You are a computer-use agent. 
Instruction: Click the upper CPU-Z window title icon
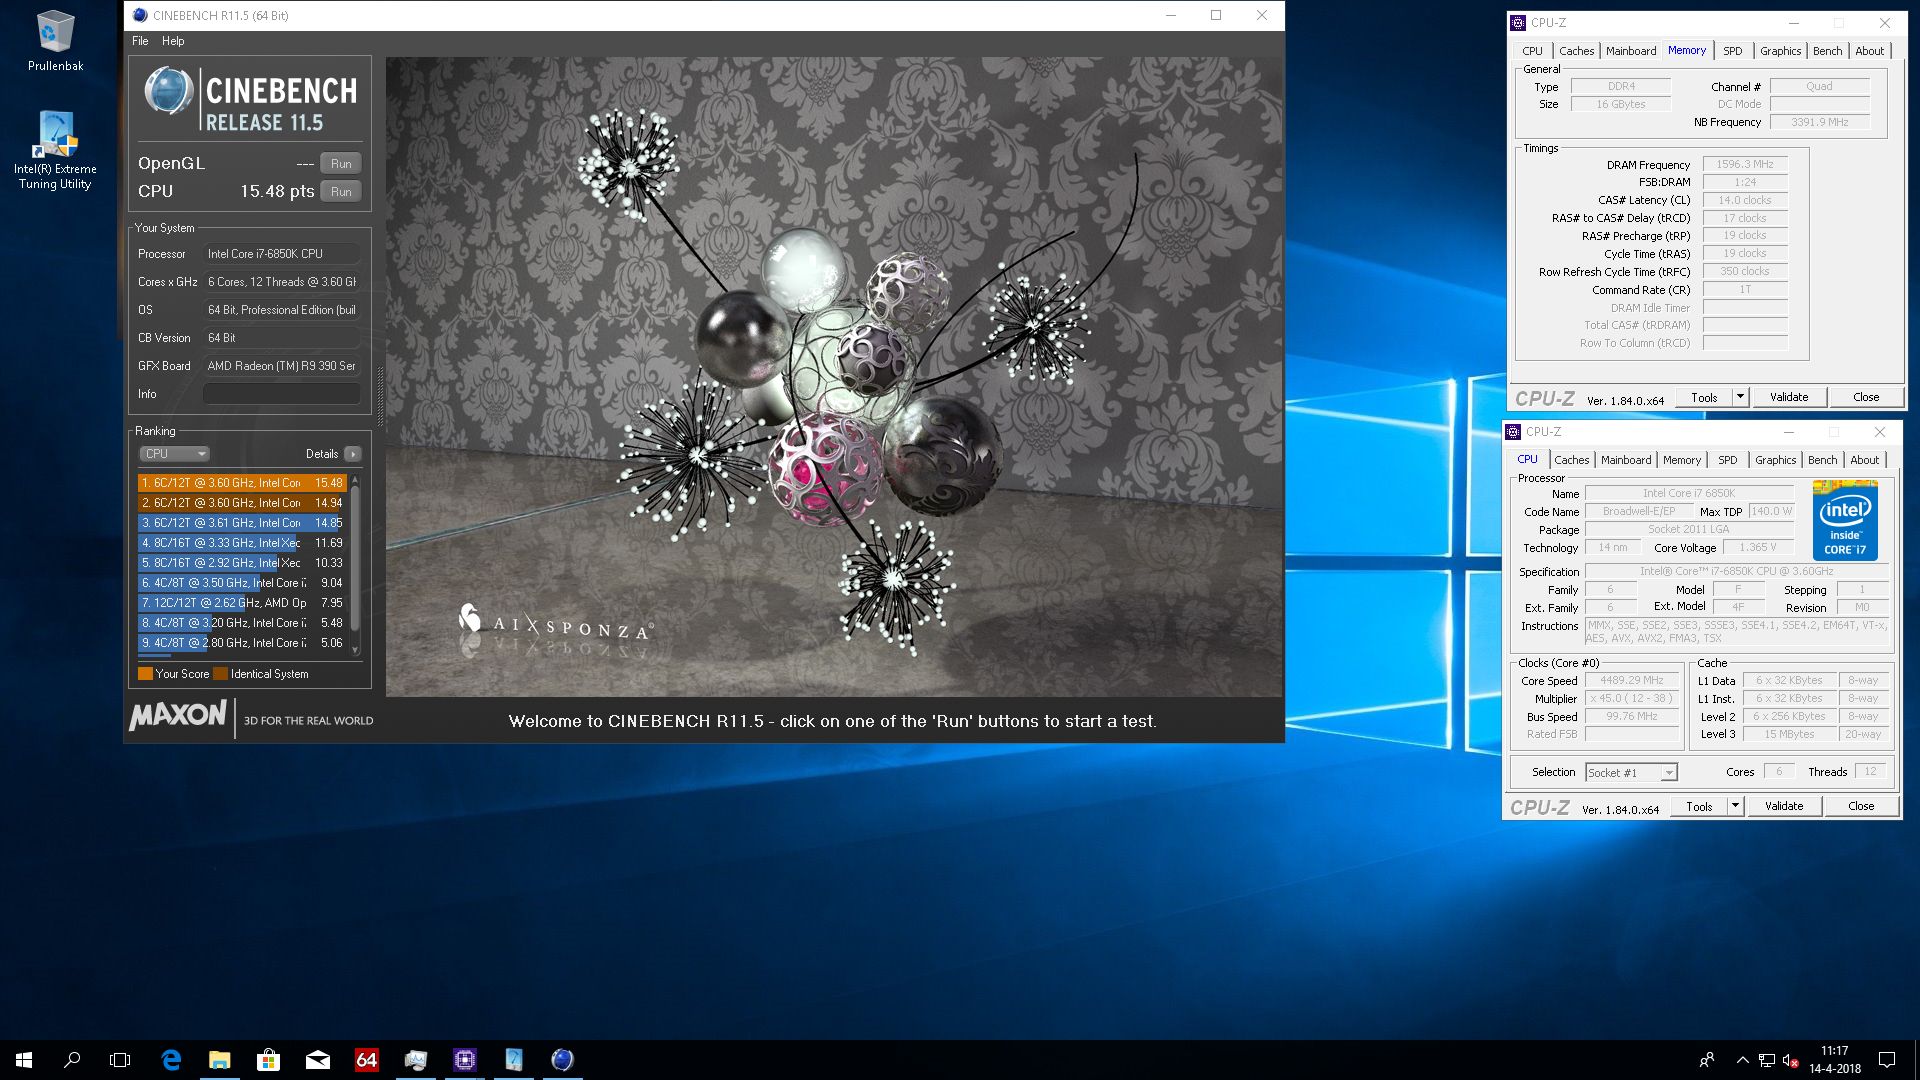1518,23
